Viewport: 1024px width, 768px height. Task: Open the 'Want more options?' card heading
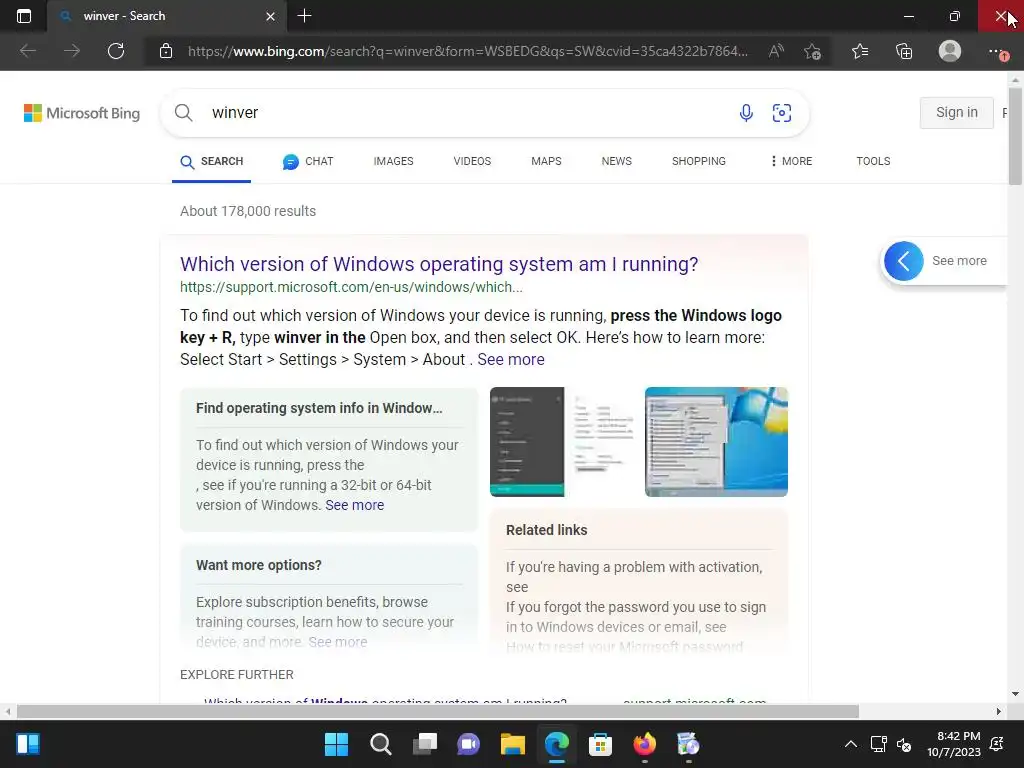click(x=259, y=566)
